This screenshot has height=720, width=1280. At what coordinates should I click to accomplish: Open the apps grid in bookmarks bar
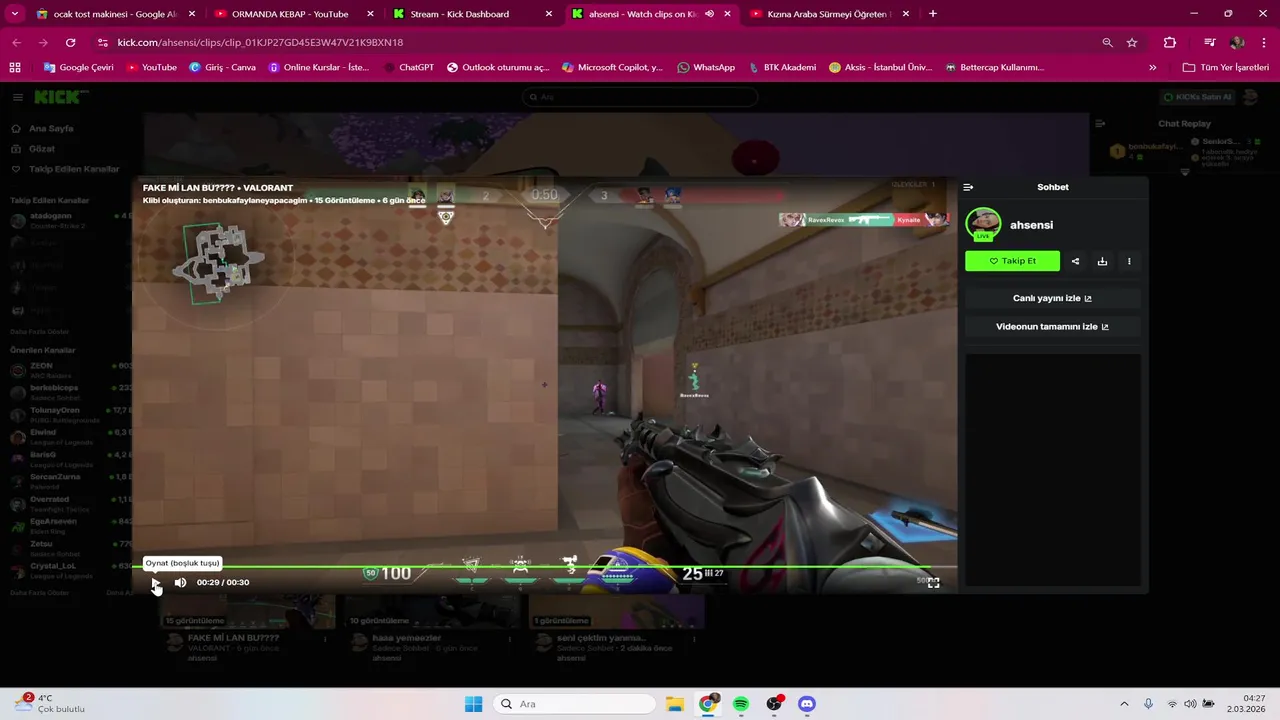[14, 67]
